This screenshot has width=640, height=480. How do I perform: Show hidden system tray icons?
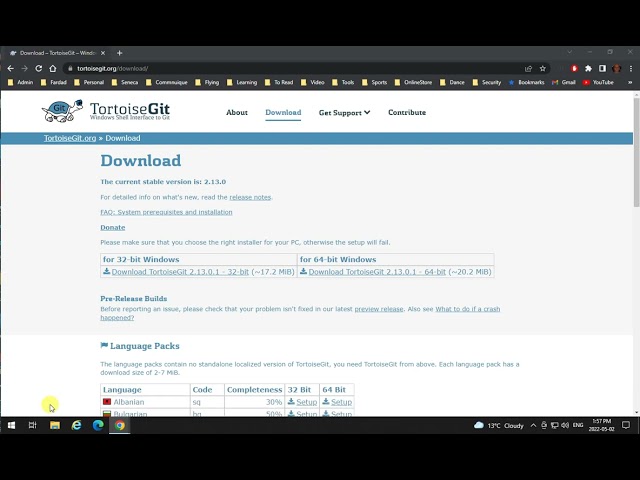pos(533,425)
